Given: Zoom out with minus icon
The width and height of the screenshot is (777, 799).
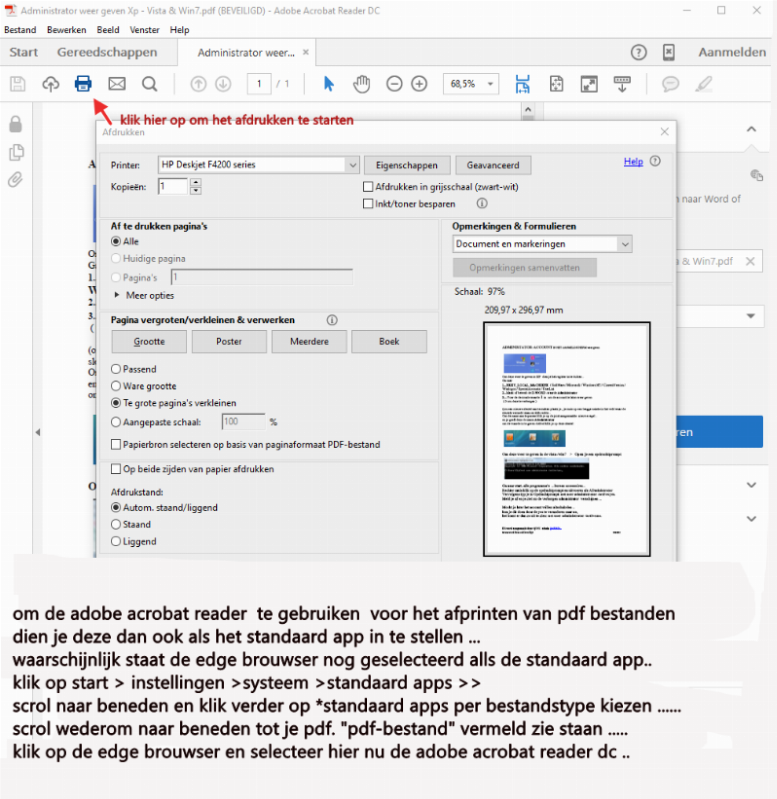Looking at the screenshot, I should [x=394, y=84].
